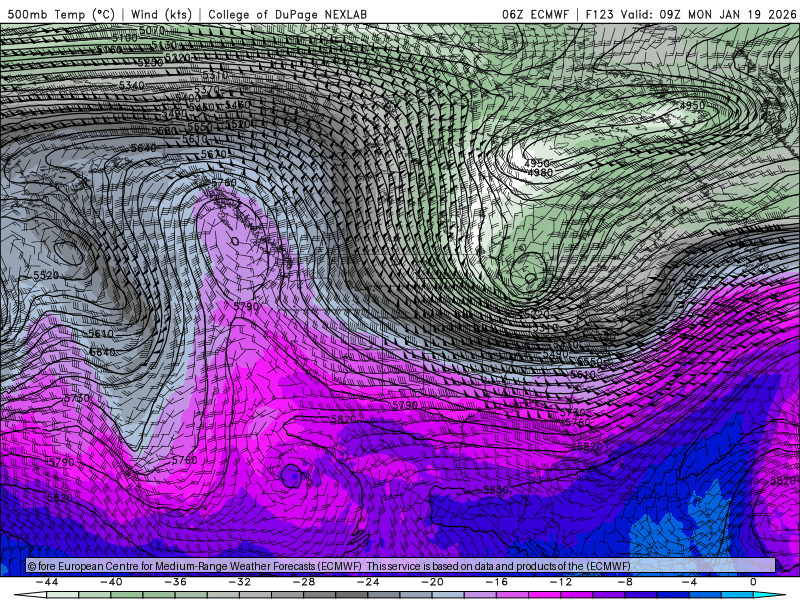Click the 5850 height contour label

click(x=495, y=490)
